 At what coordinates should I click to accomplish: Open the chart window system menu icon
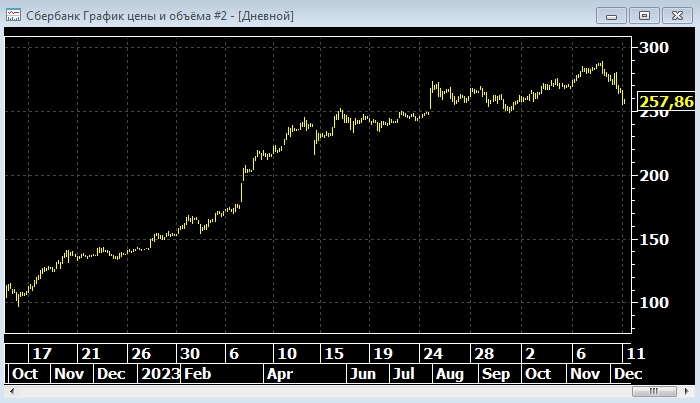(14, 15)
